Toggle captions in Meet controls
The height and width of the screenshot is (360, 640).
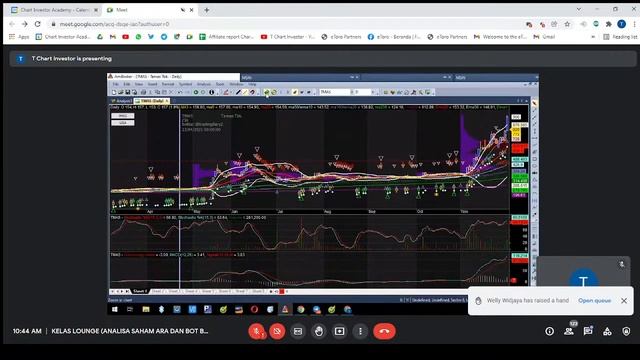point(298,331)
